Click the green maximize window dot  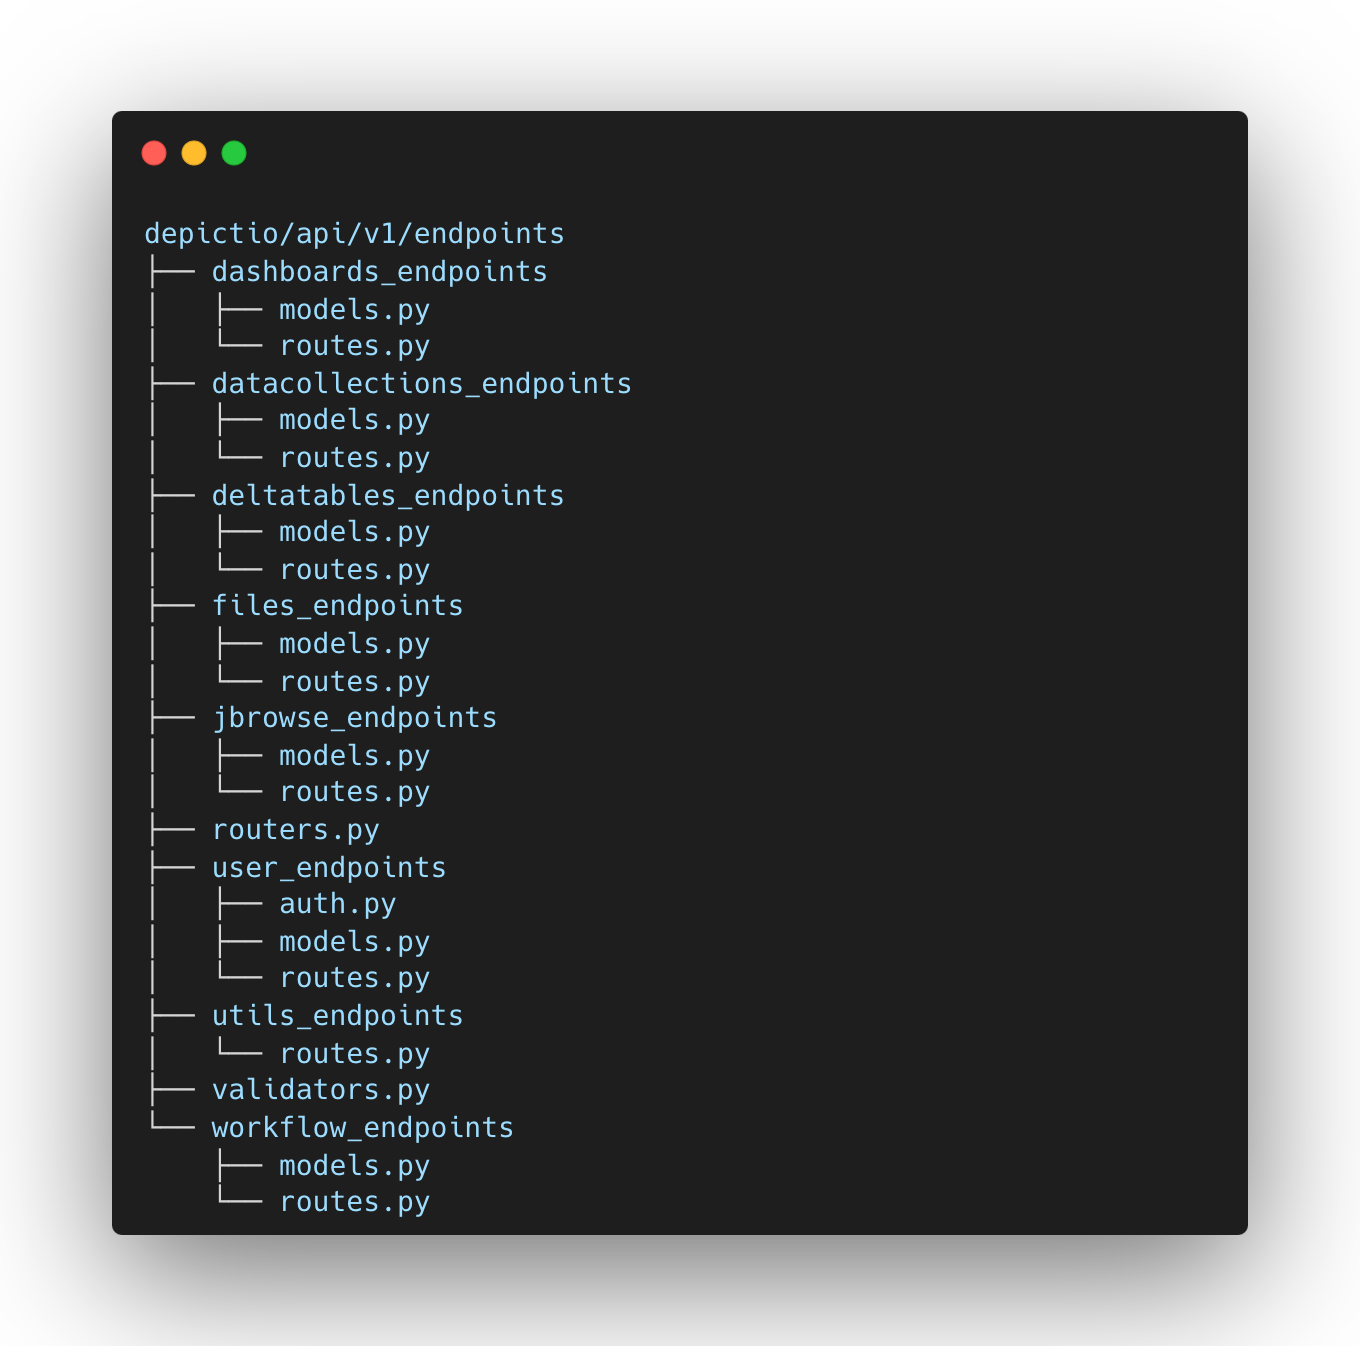point(234,153)
